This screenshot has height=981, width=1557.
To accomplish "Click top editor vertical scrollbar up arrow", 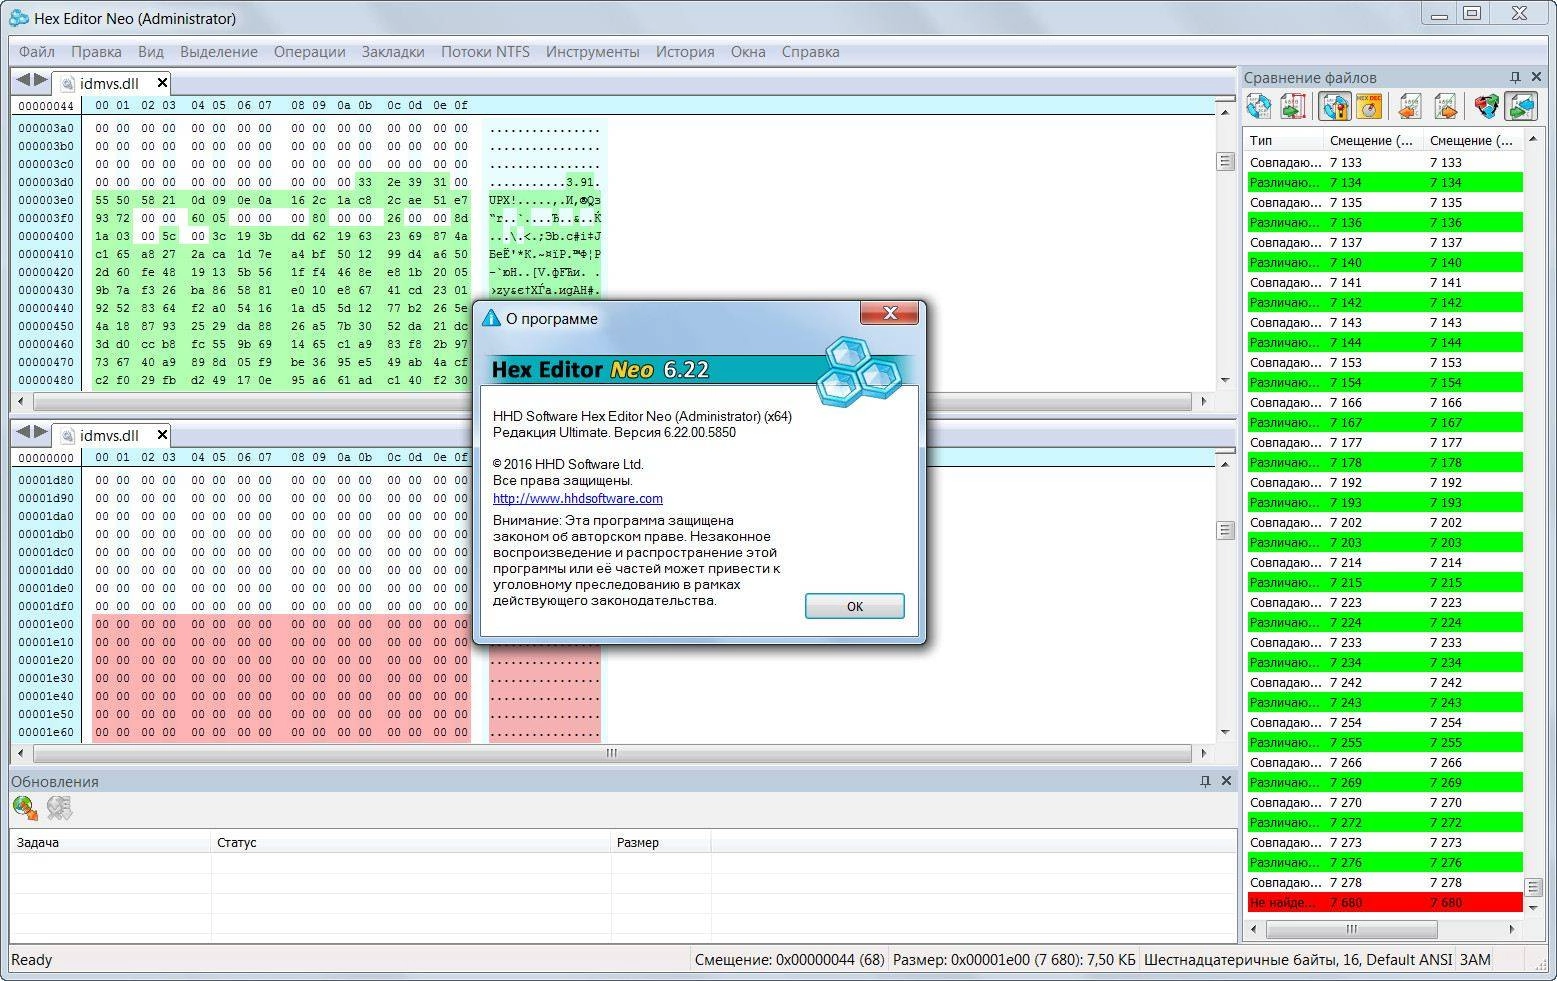I will 1225,112.
